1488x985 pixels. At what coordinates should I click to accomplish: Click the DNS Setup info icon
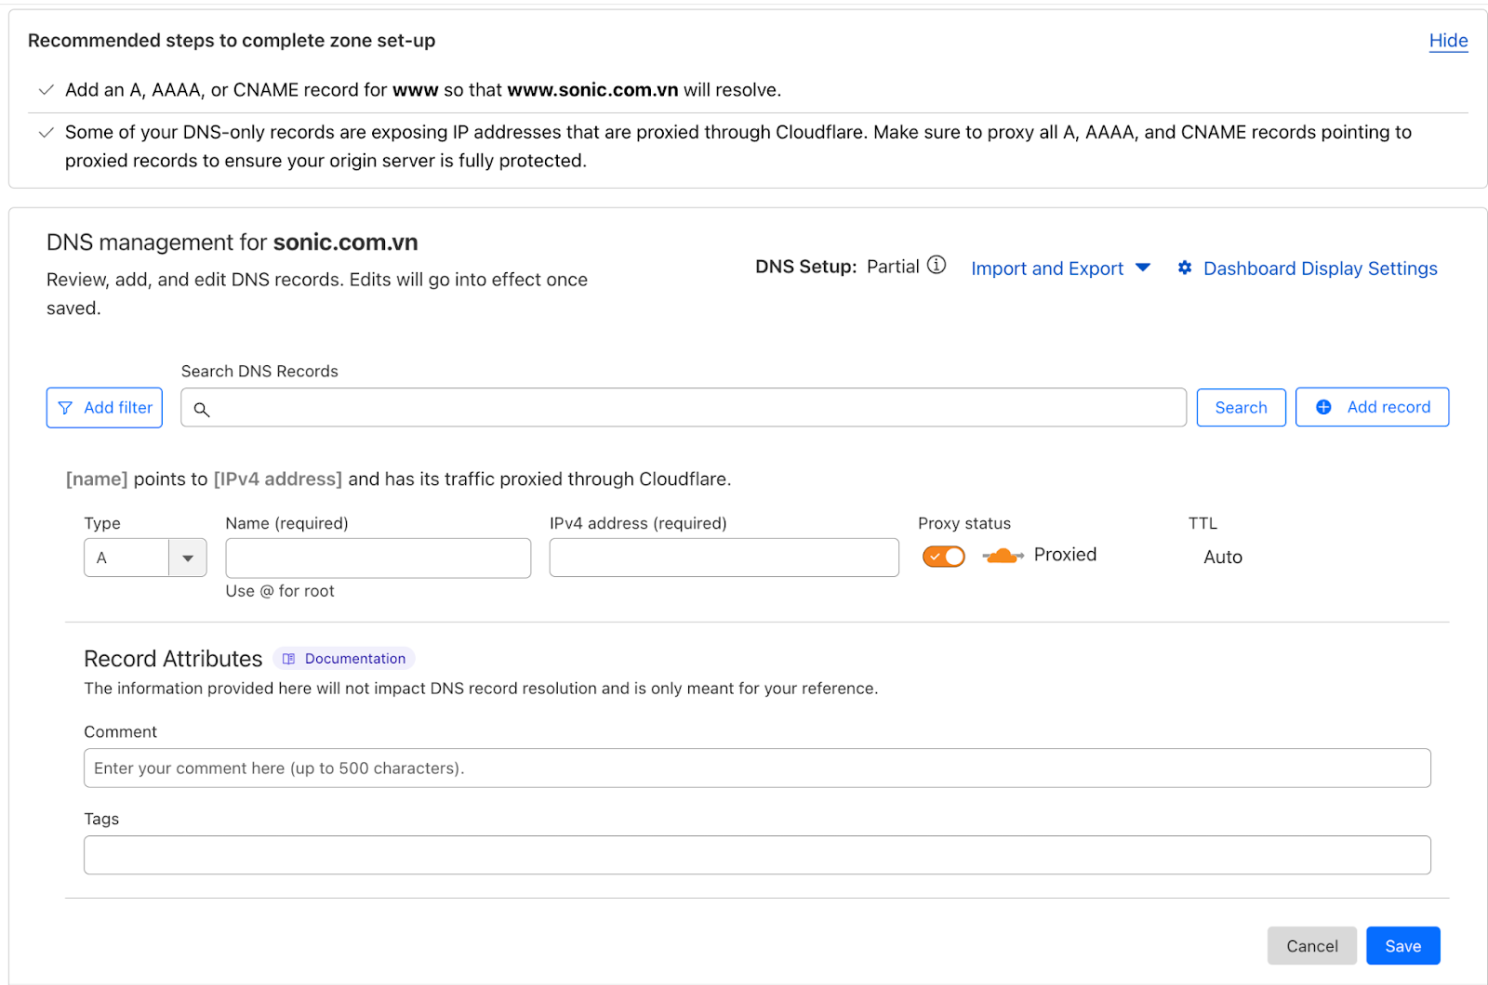pos(936,265)
